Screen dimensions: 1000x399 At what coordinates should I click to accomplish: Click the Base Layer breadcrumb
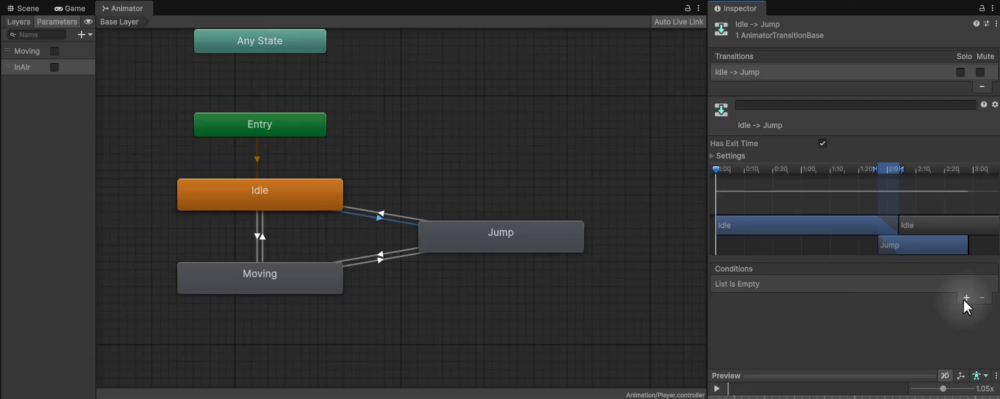(x=120, y=22)
